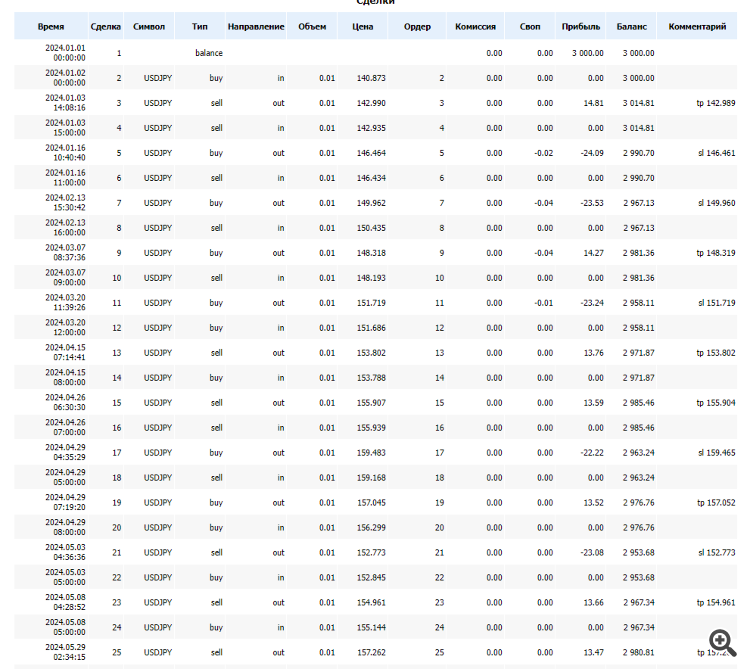Click the price cell 159.168

coord(371,478)
